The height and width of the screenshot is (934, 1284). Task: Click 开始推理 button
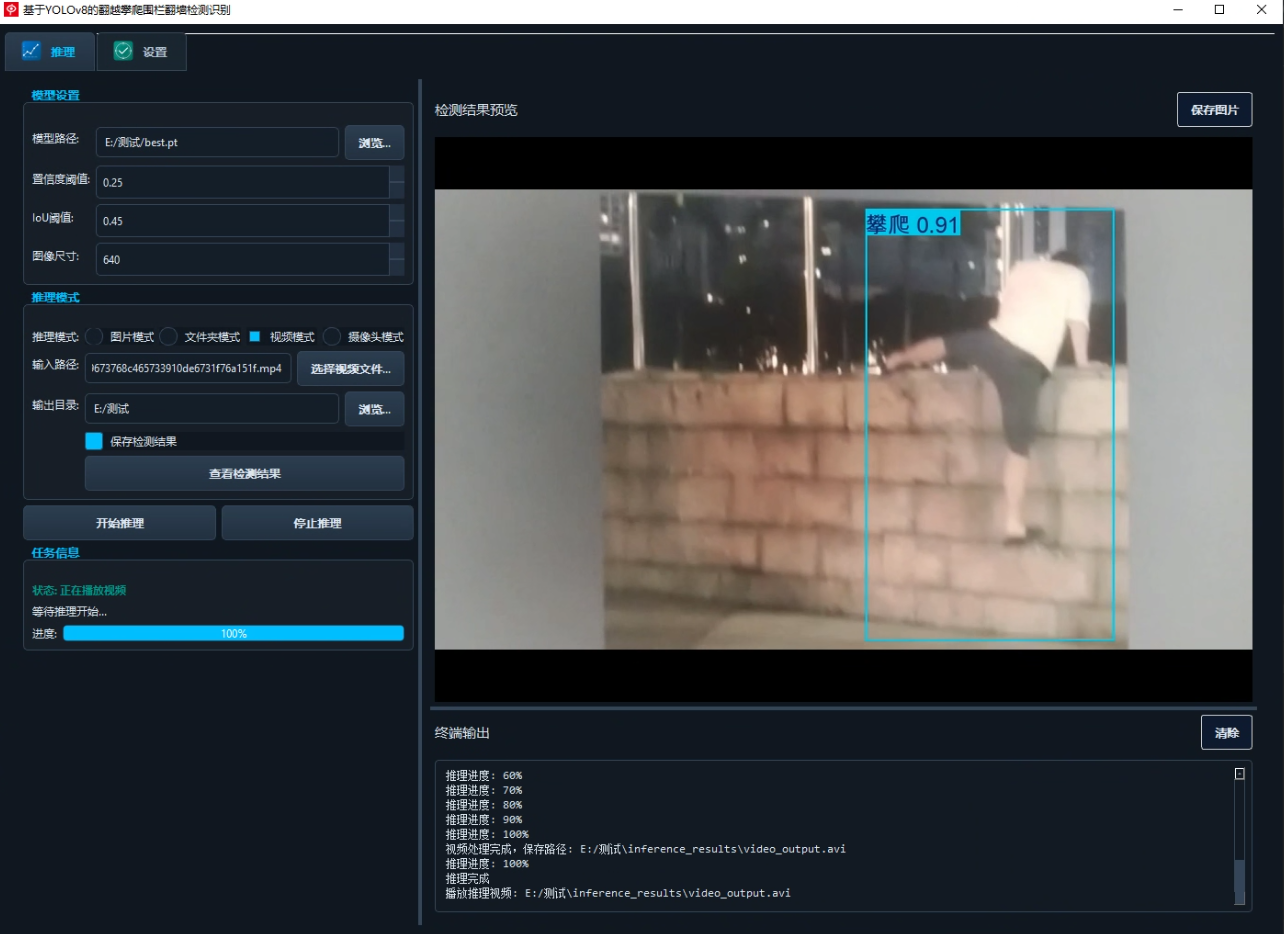click(120, 523)
